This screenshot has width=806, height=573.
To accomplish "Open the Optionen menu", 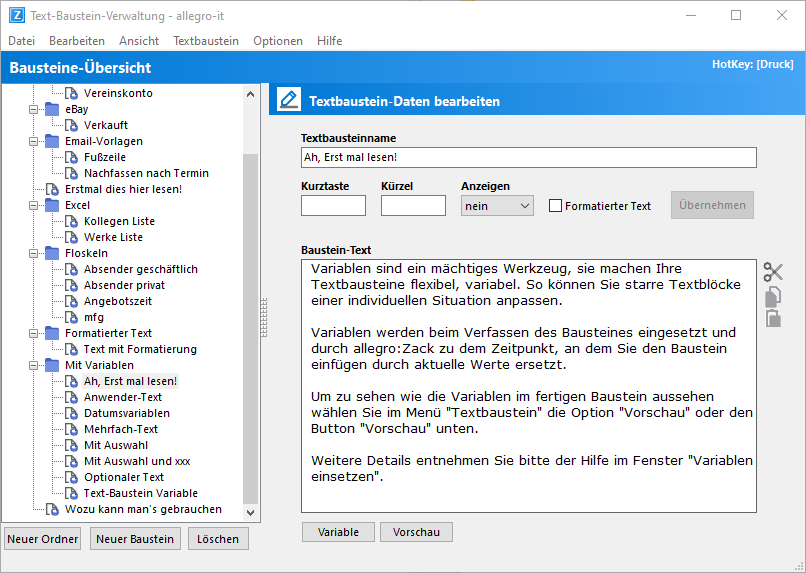I will (278, 41).
